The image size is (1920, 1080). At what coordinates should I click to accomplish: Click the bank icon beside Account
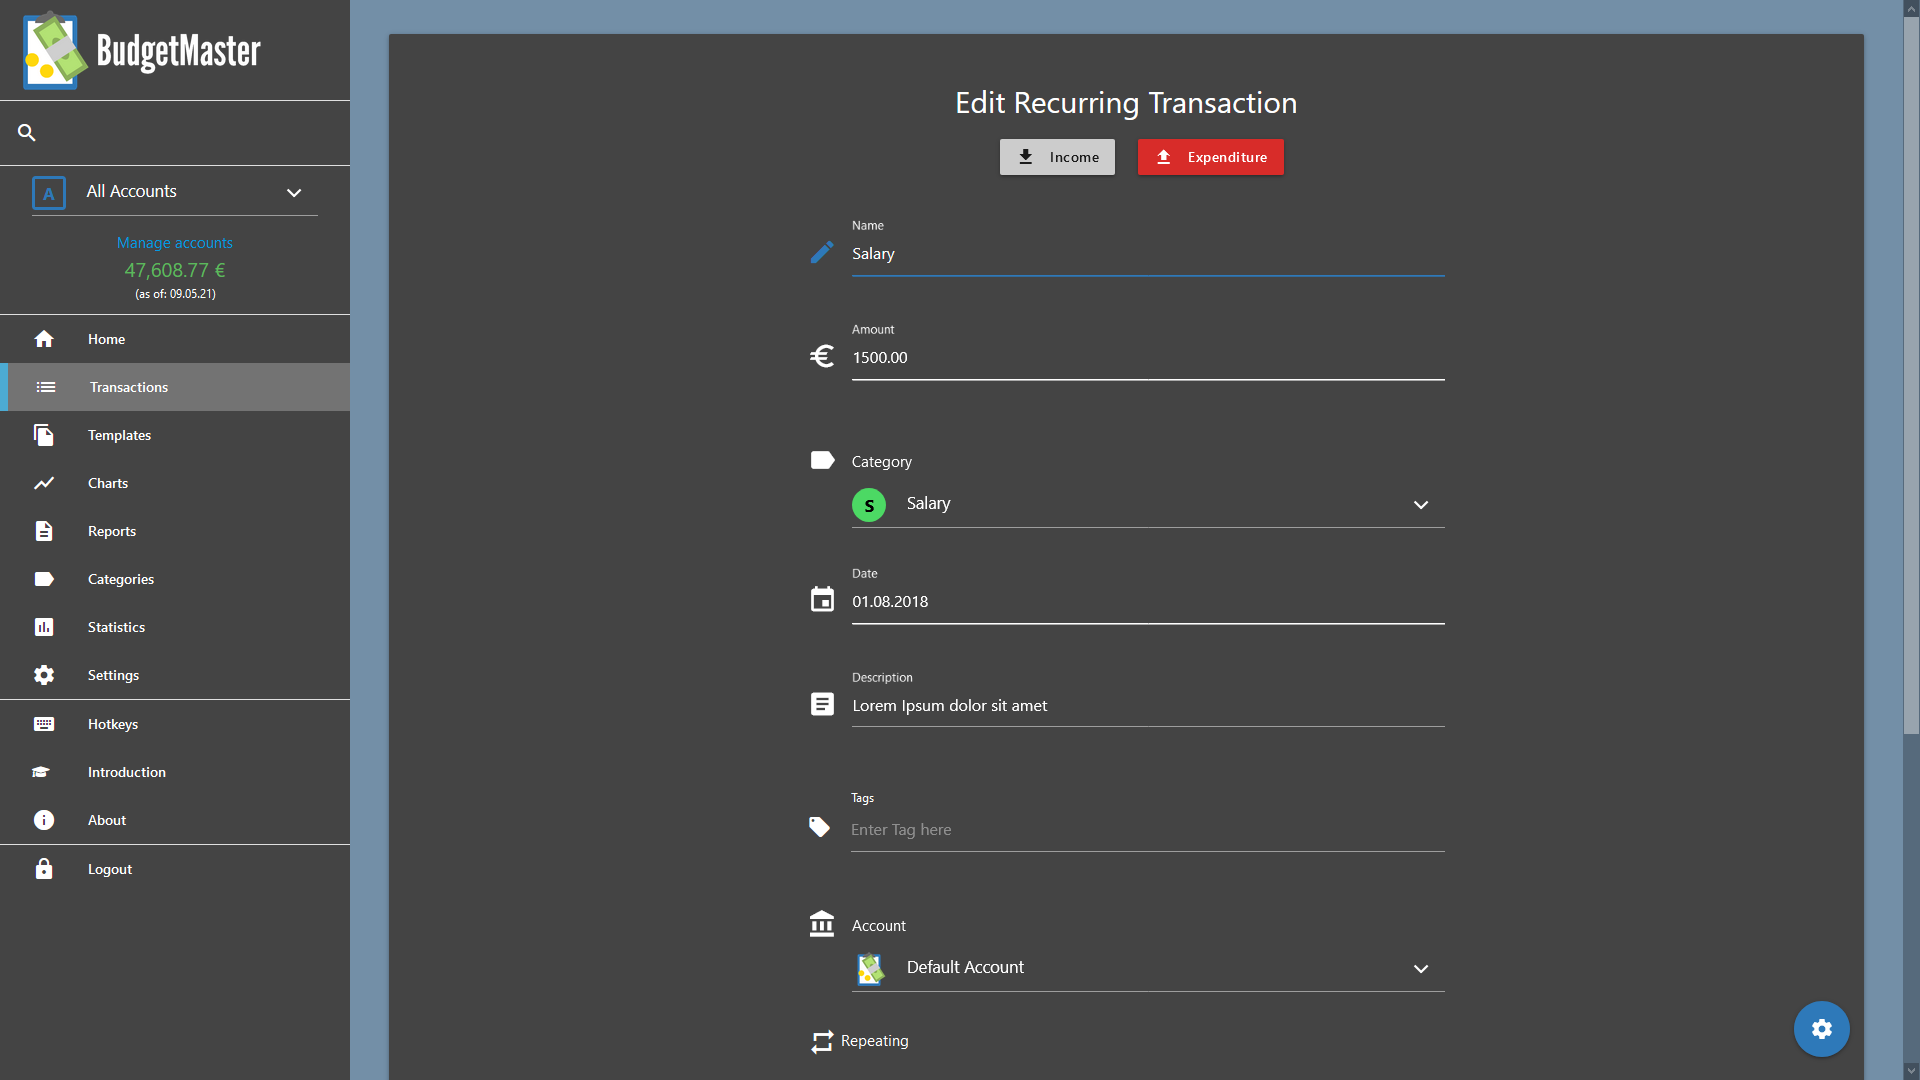point(822,923)
